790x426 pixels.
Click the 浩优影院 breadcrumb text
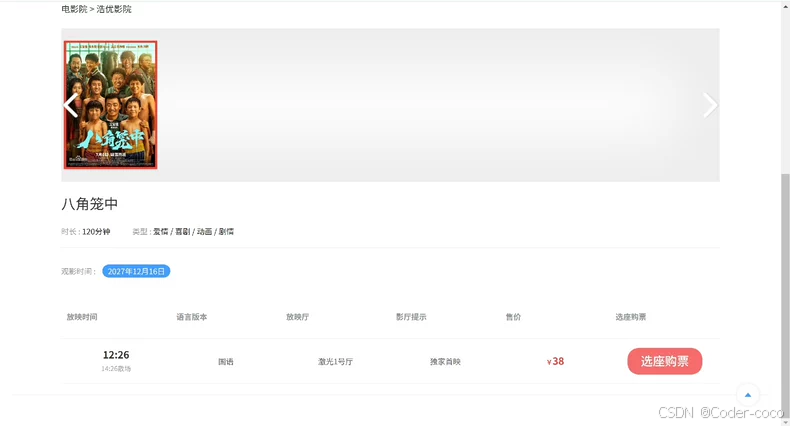tap(114, 9)
